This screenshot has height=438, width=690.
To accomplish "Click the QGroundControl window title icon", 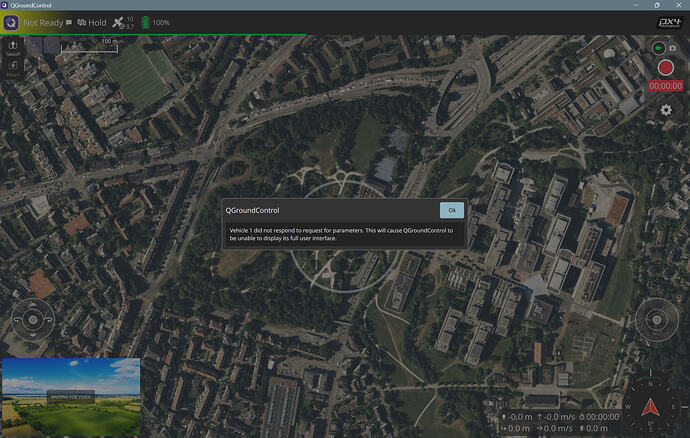I will pos(4,5).
